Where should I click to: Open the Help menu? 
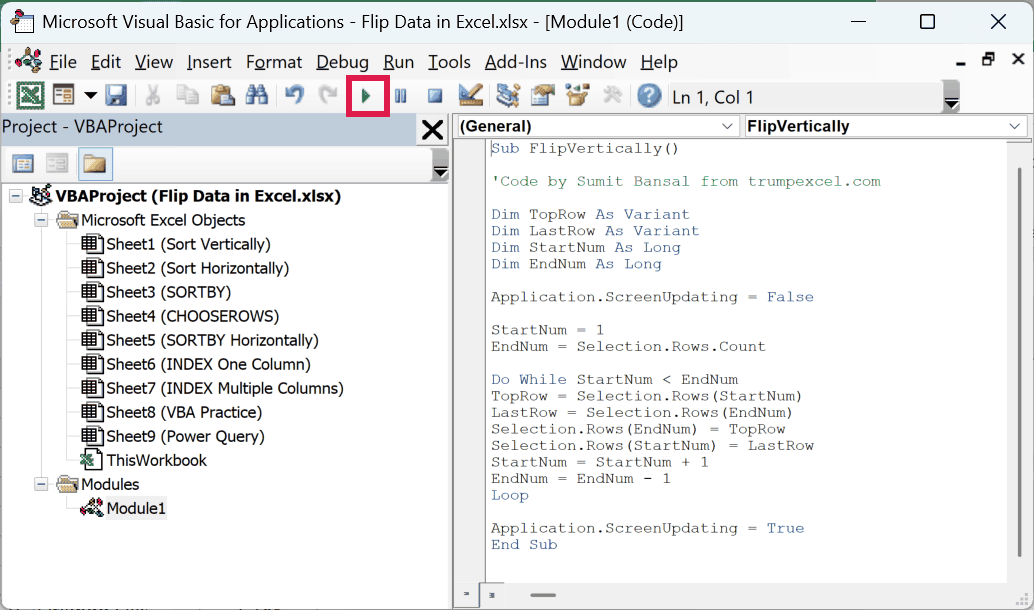tap(659, 62)
